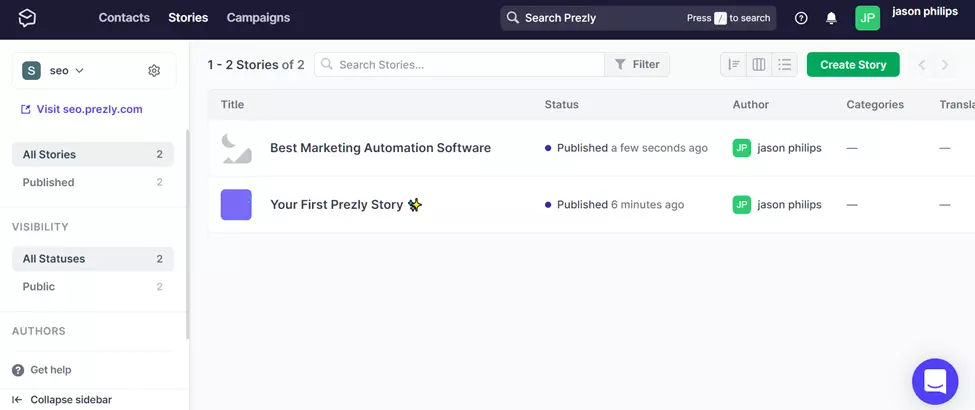Image resolution: width=975 pixels, height=410 pixels.
Task: Click the sidebar vertical scrollbar
Action: coord(188,235)
